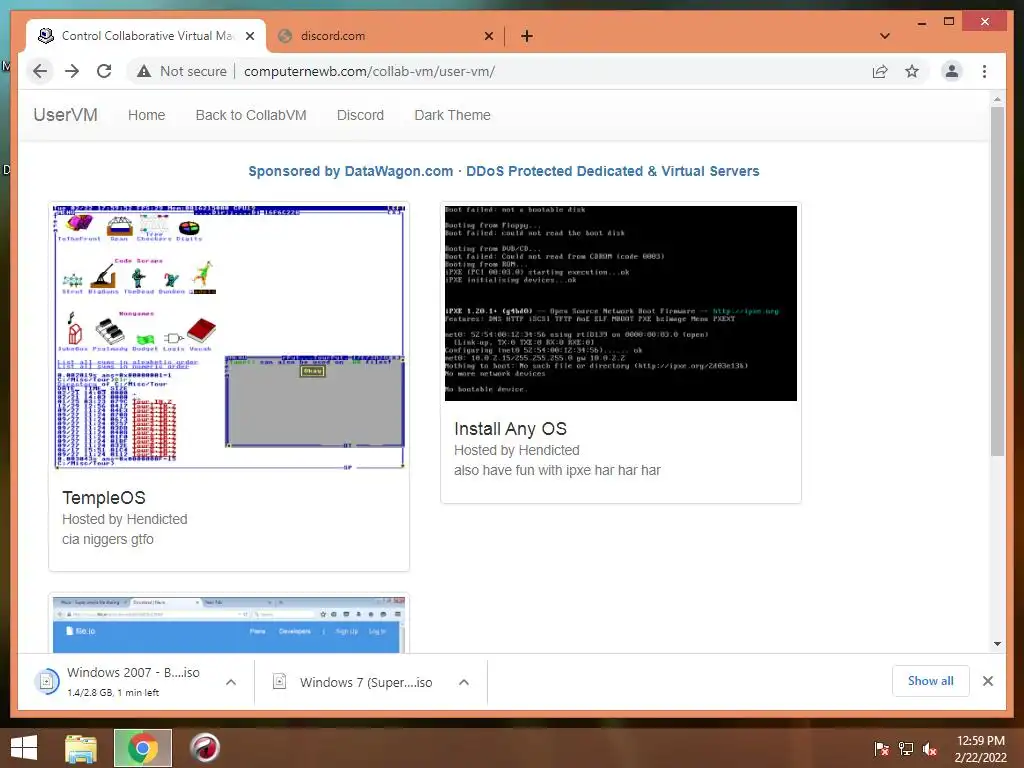Reload the current page
This screenshot has width=1024, height=768.
tap(104, 71)
